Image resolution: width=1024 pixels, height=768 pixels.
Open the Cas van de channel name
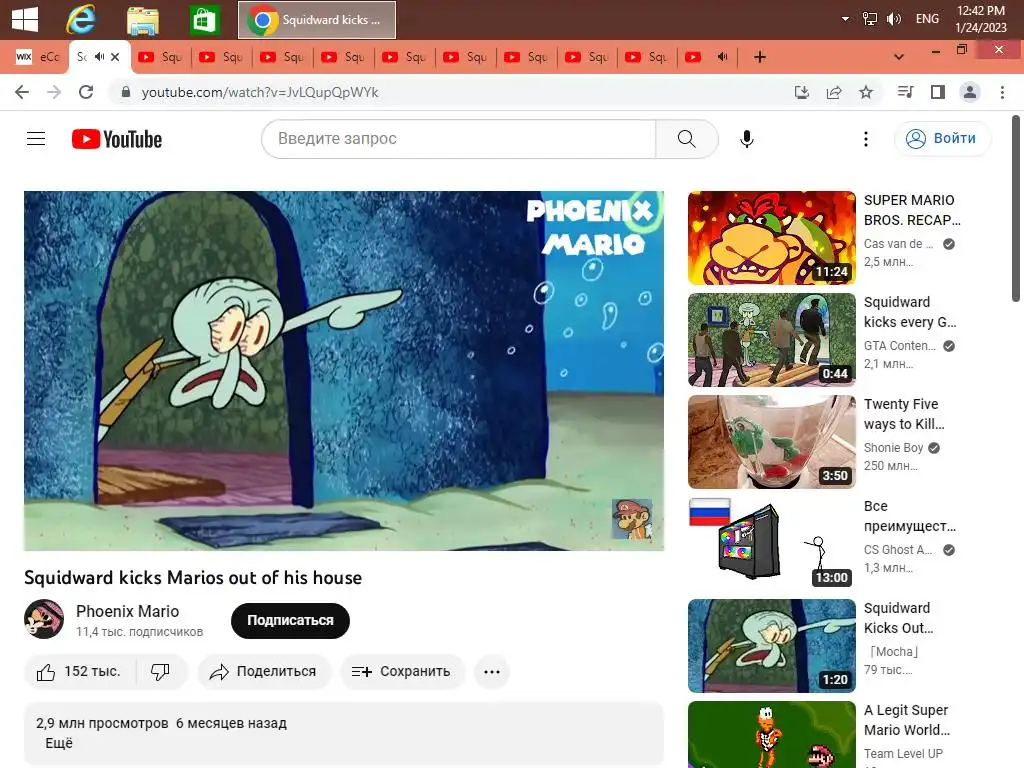(898, 244)
